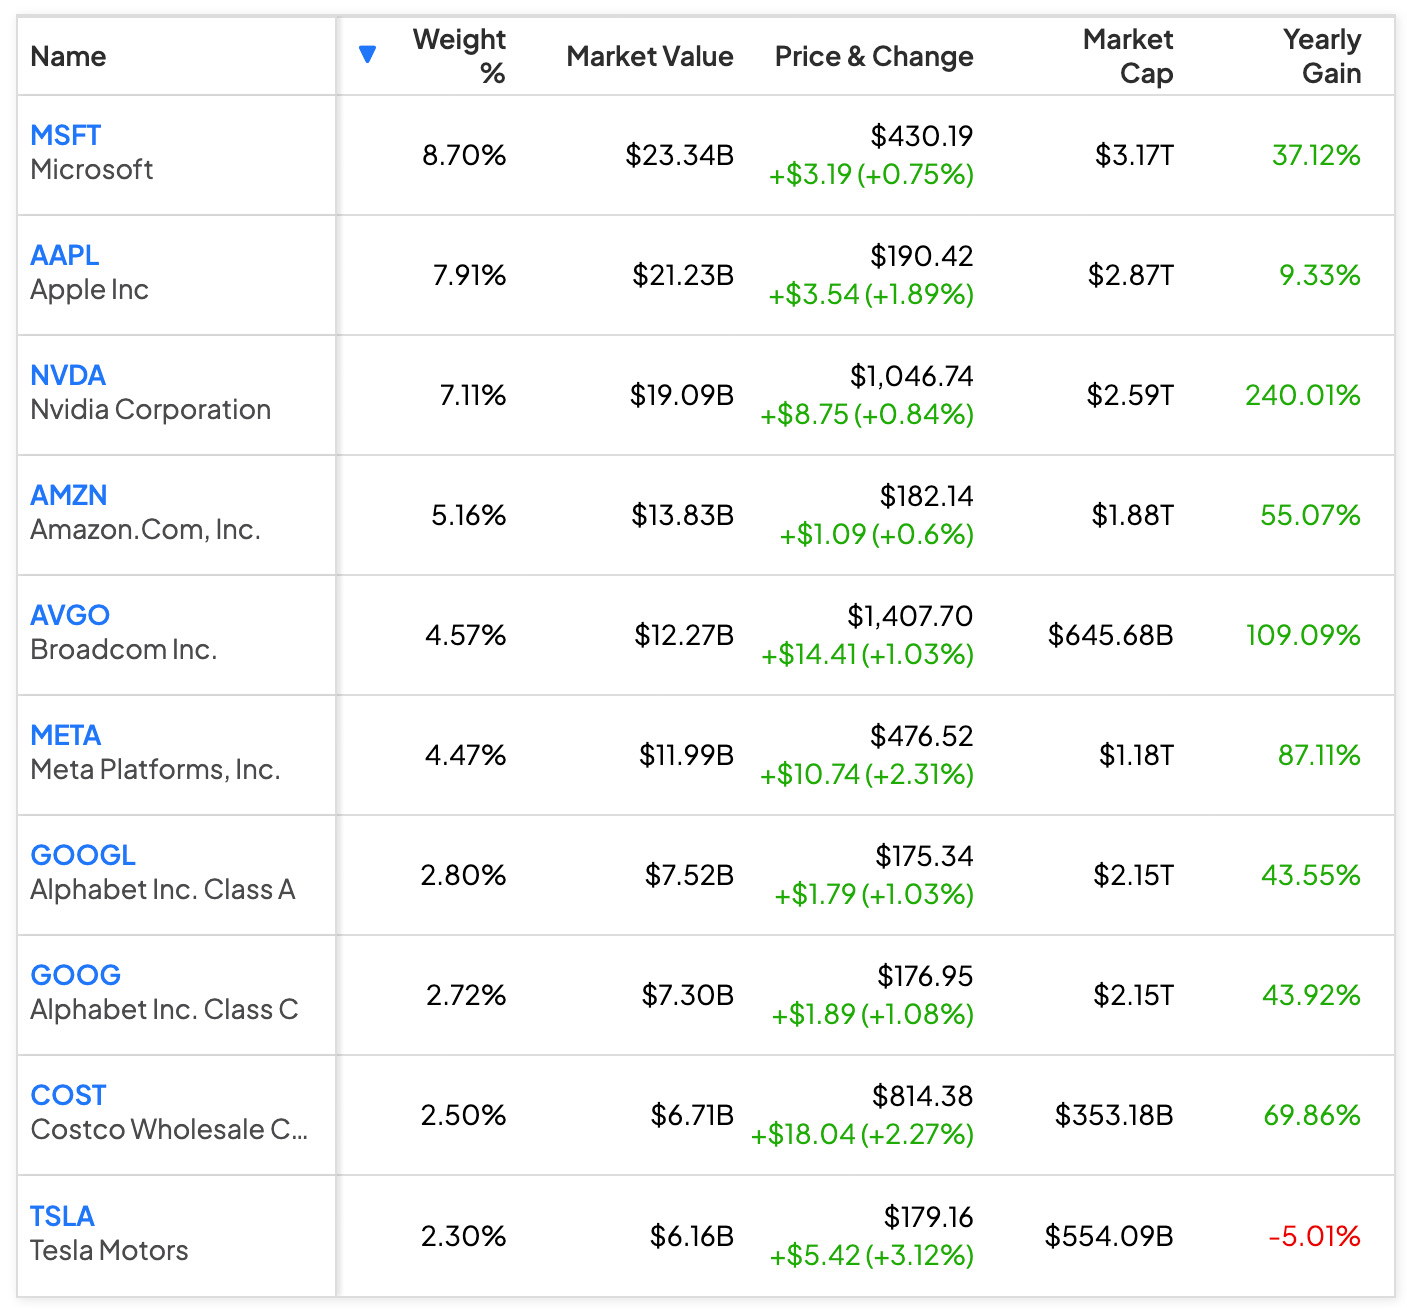Click the red -5.01% yearly gain

[1314, 1236]
